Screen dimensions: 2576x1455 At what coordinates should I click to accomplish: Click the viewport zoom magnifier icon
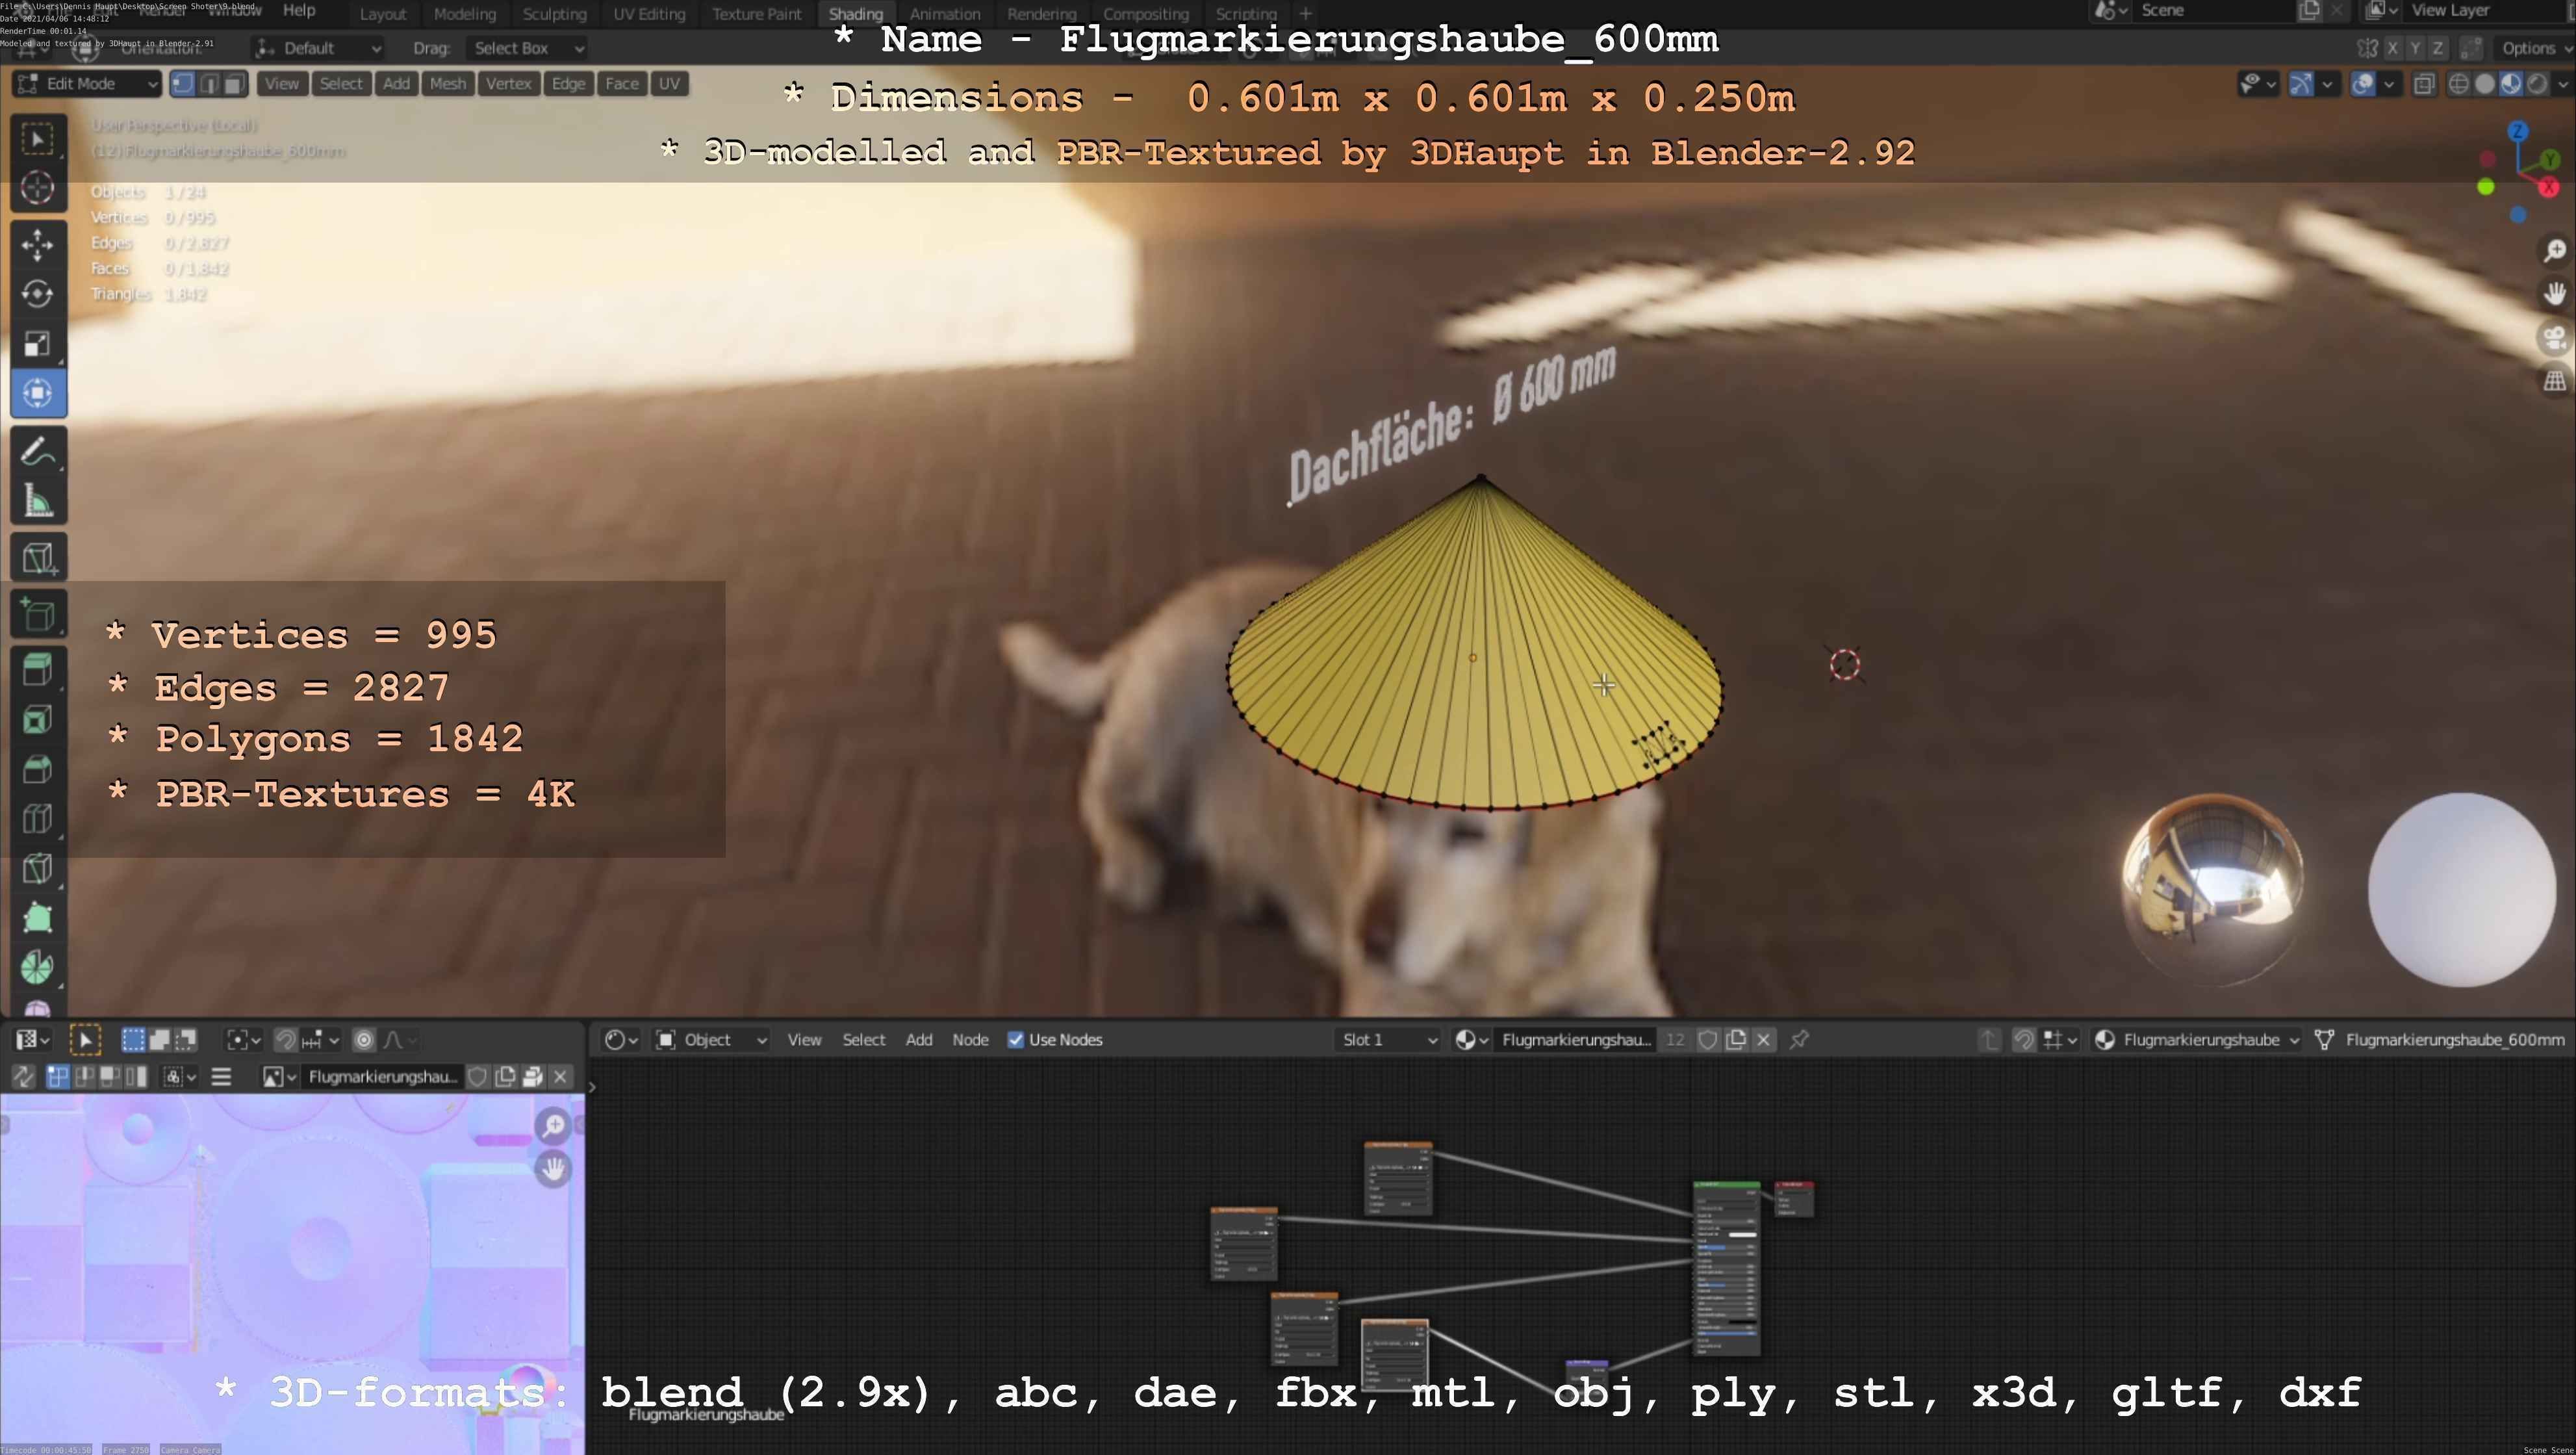pyautogui.click(x=2554, y=250)
